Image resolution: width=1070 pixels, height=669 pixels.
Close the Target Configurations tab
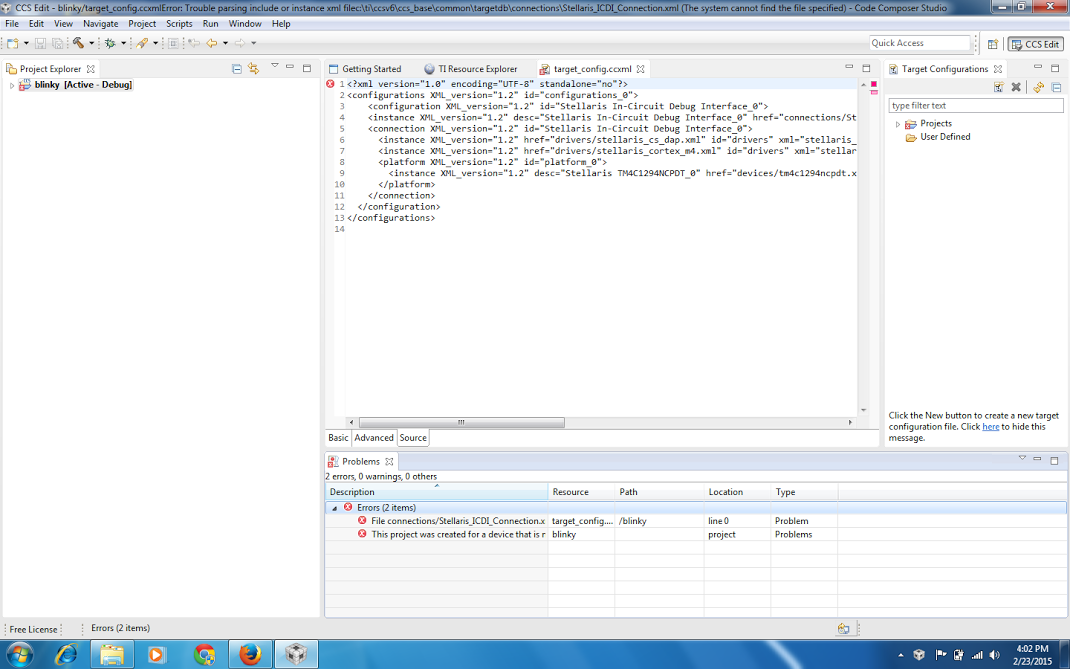tap(998, 69)
